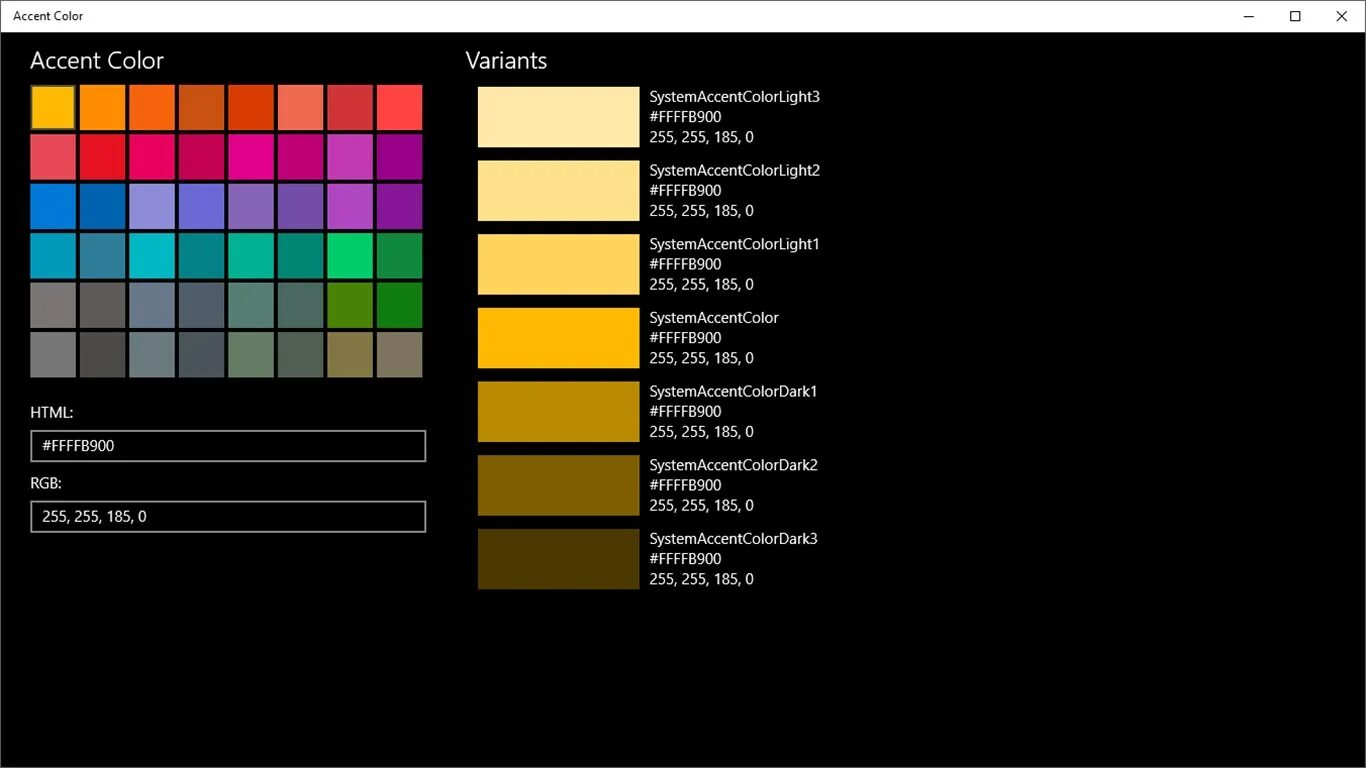Choose the first blue swatch in third row
1366x768 pixels.
[53, 206]
